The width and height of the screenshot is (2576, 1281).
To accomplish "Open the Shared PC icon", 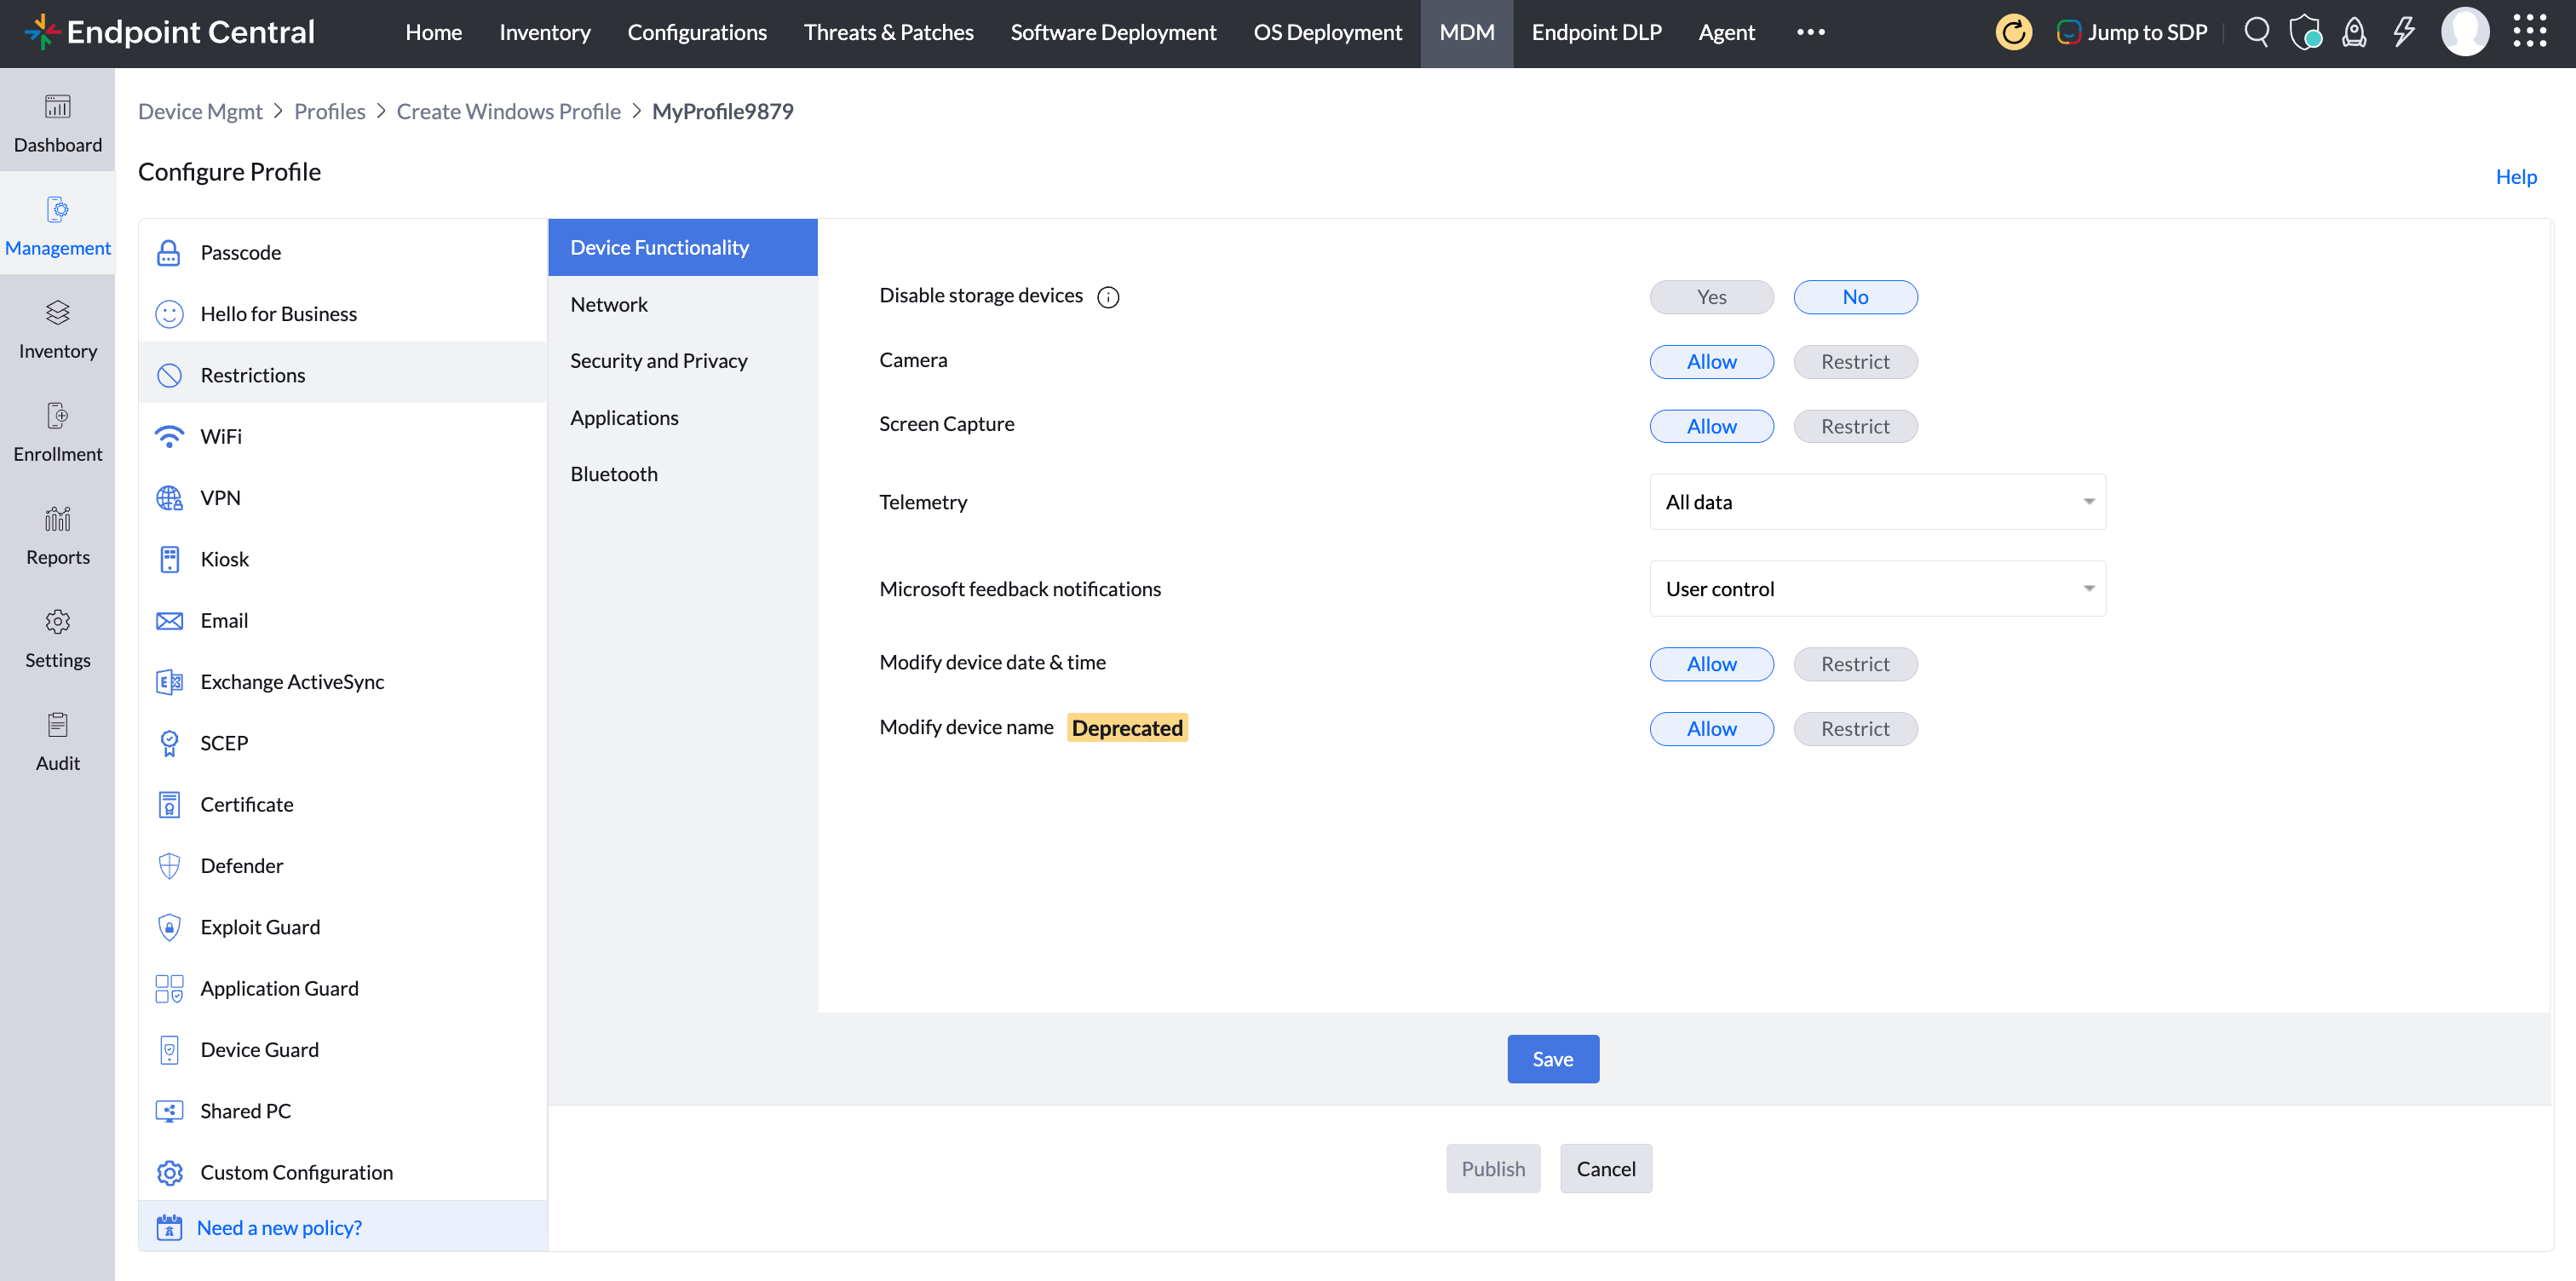I will pyautogui.click(x=169, y=1111).
